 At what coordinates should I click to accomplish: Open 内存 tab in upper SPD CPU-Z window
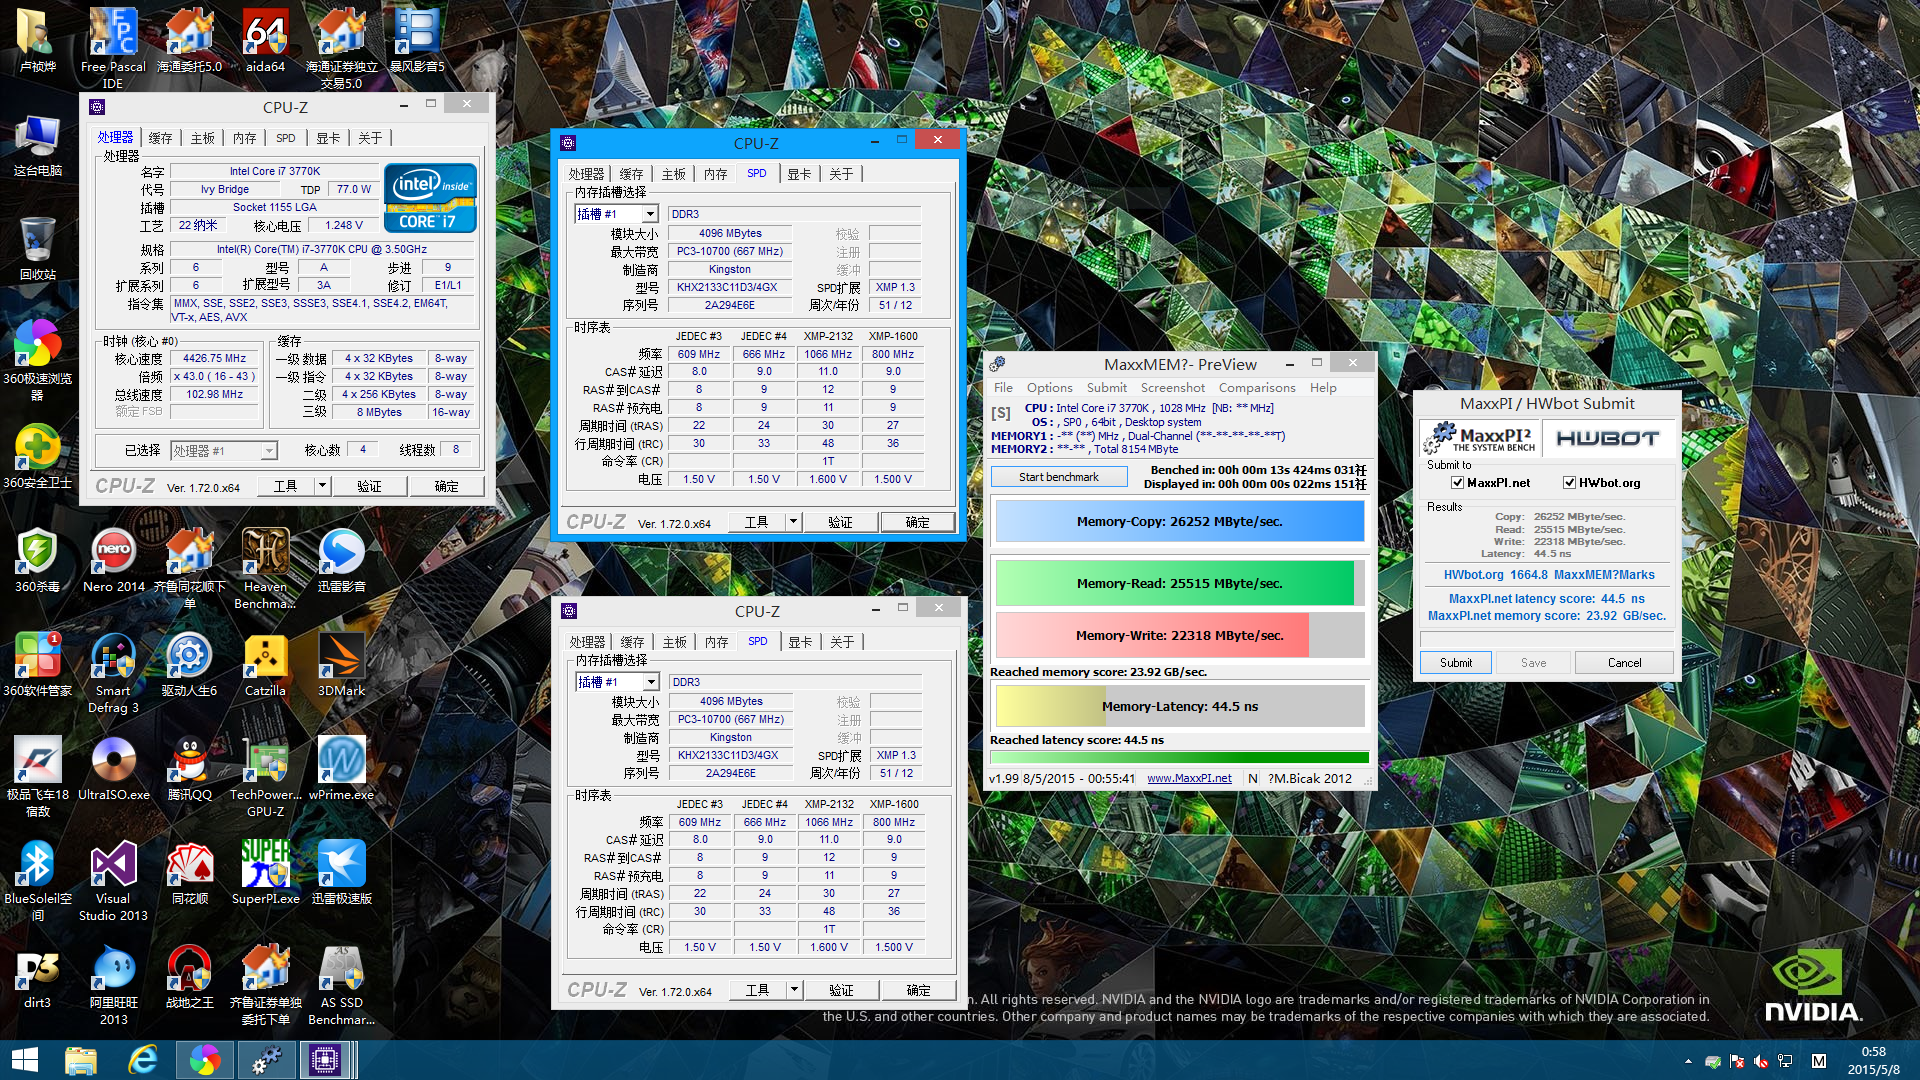click(x=715, y=174)
